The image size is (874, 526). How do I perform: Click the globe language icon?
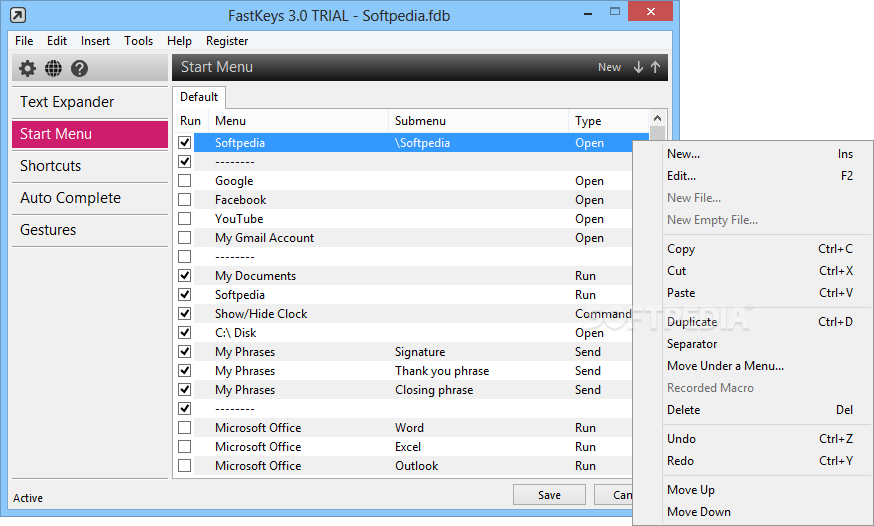pyautogui.click(x=54, y=69)
